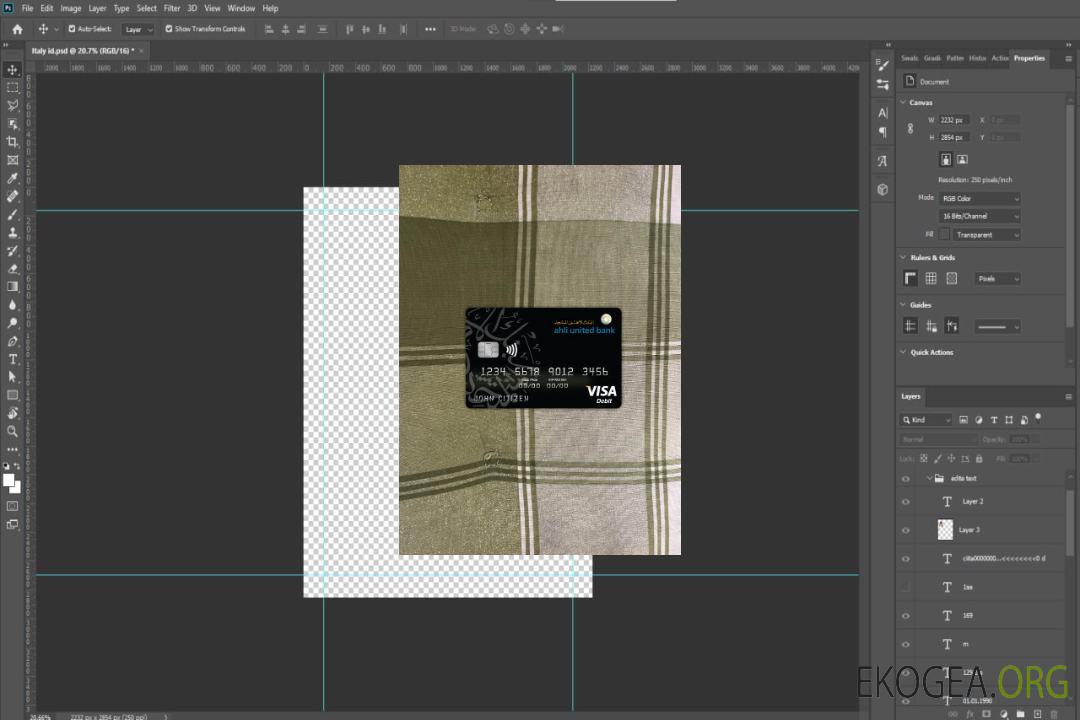Open the Image menu
1080x720 pixels.
tap(71, 8)
